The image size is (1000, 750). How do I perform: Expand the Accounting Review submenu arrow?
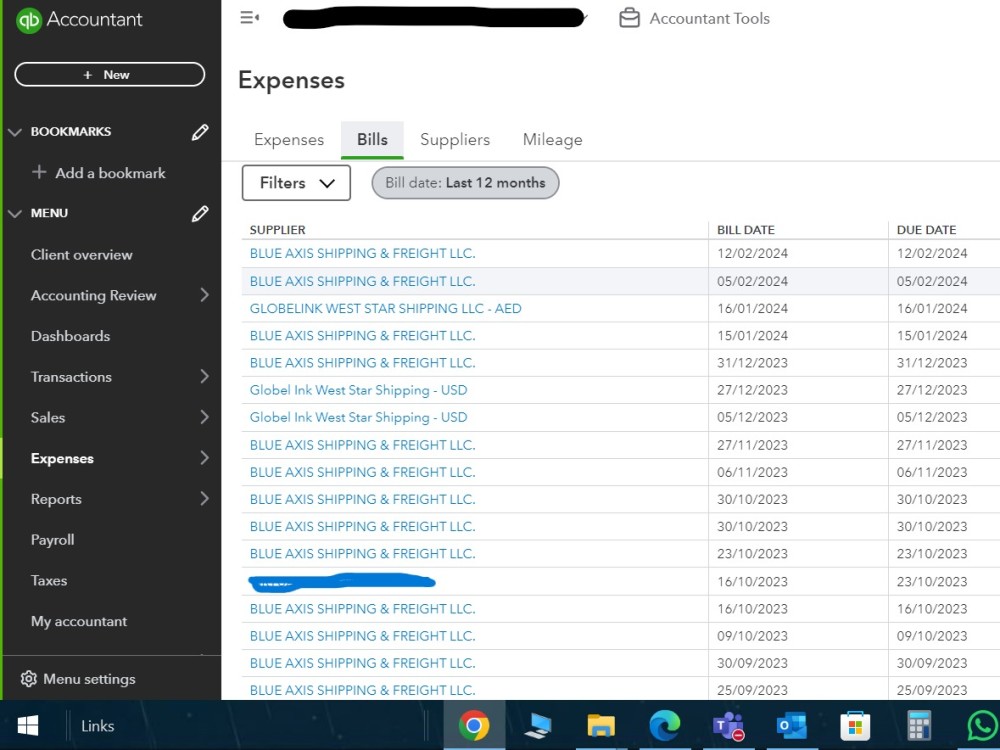coord(204,295)
